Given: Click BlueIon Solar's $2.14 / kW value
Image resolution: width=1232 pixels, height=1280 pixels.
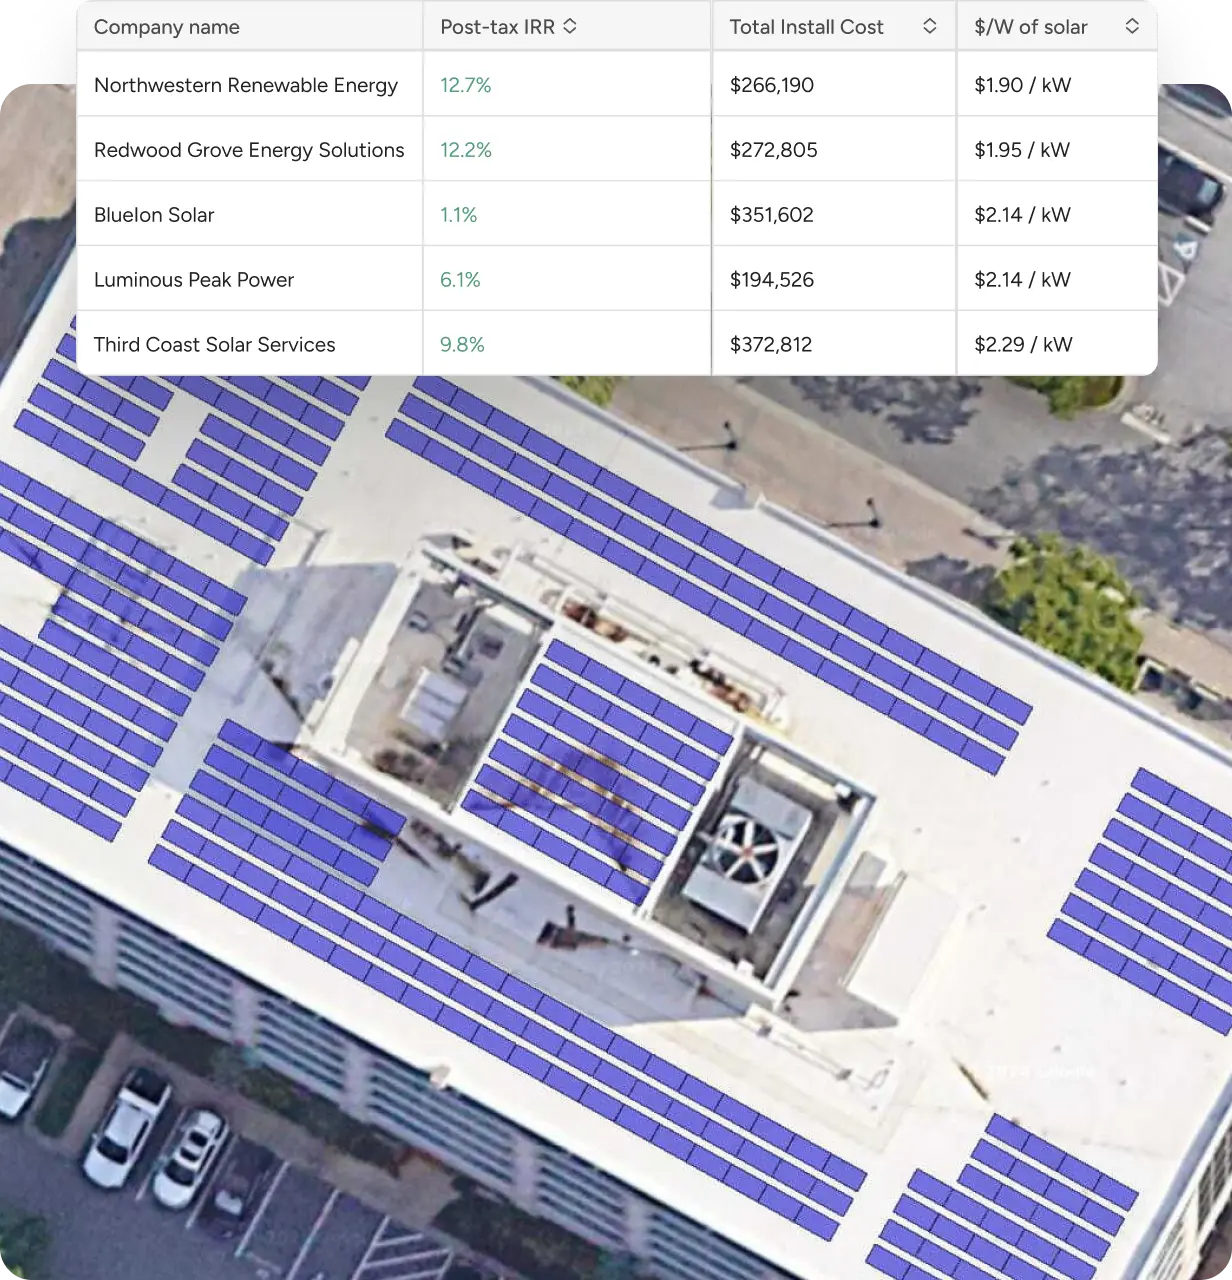Looking at the screenshot, I should click(1023, 215).
